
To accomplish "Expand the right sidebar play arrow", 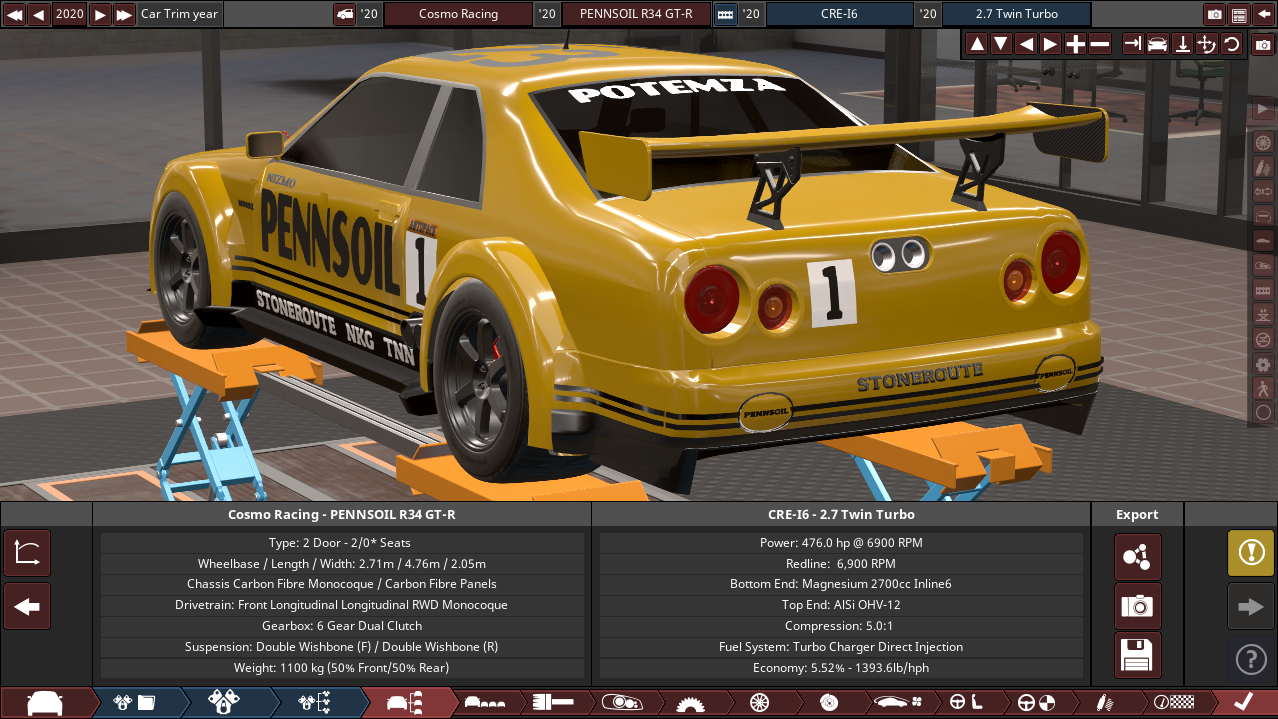I will 1263,107.
